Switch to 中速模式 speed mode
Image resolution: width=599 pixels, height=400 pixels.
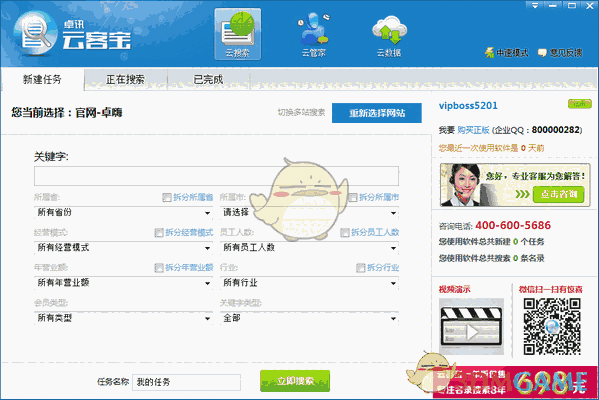pos(507,53)
